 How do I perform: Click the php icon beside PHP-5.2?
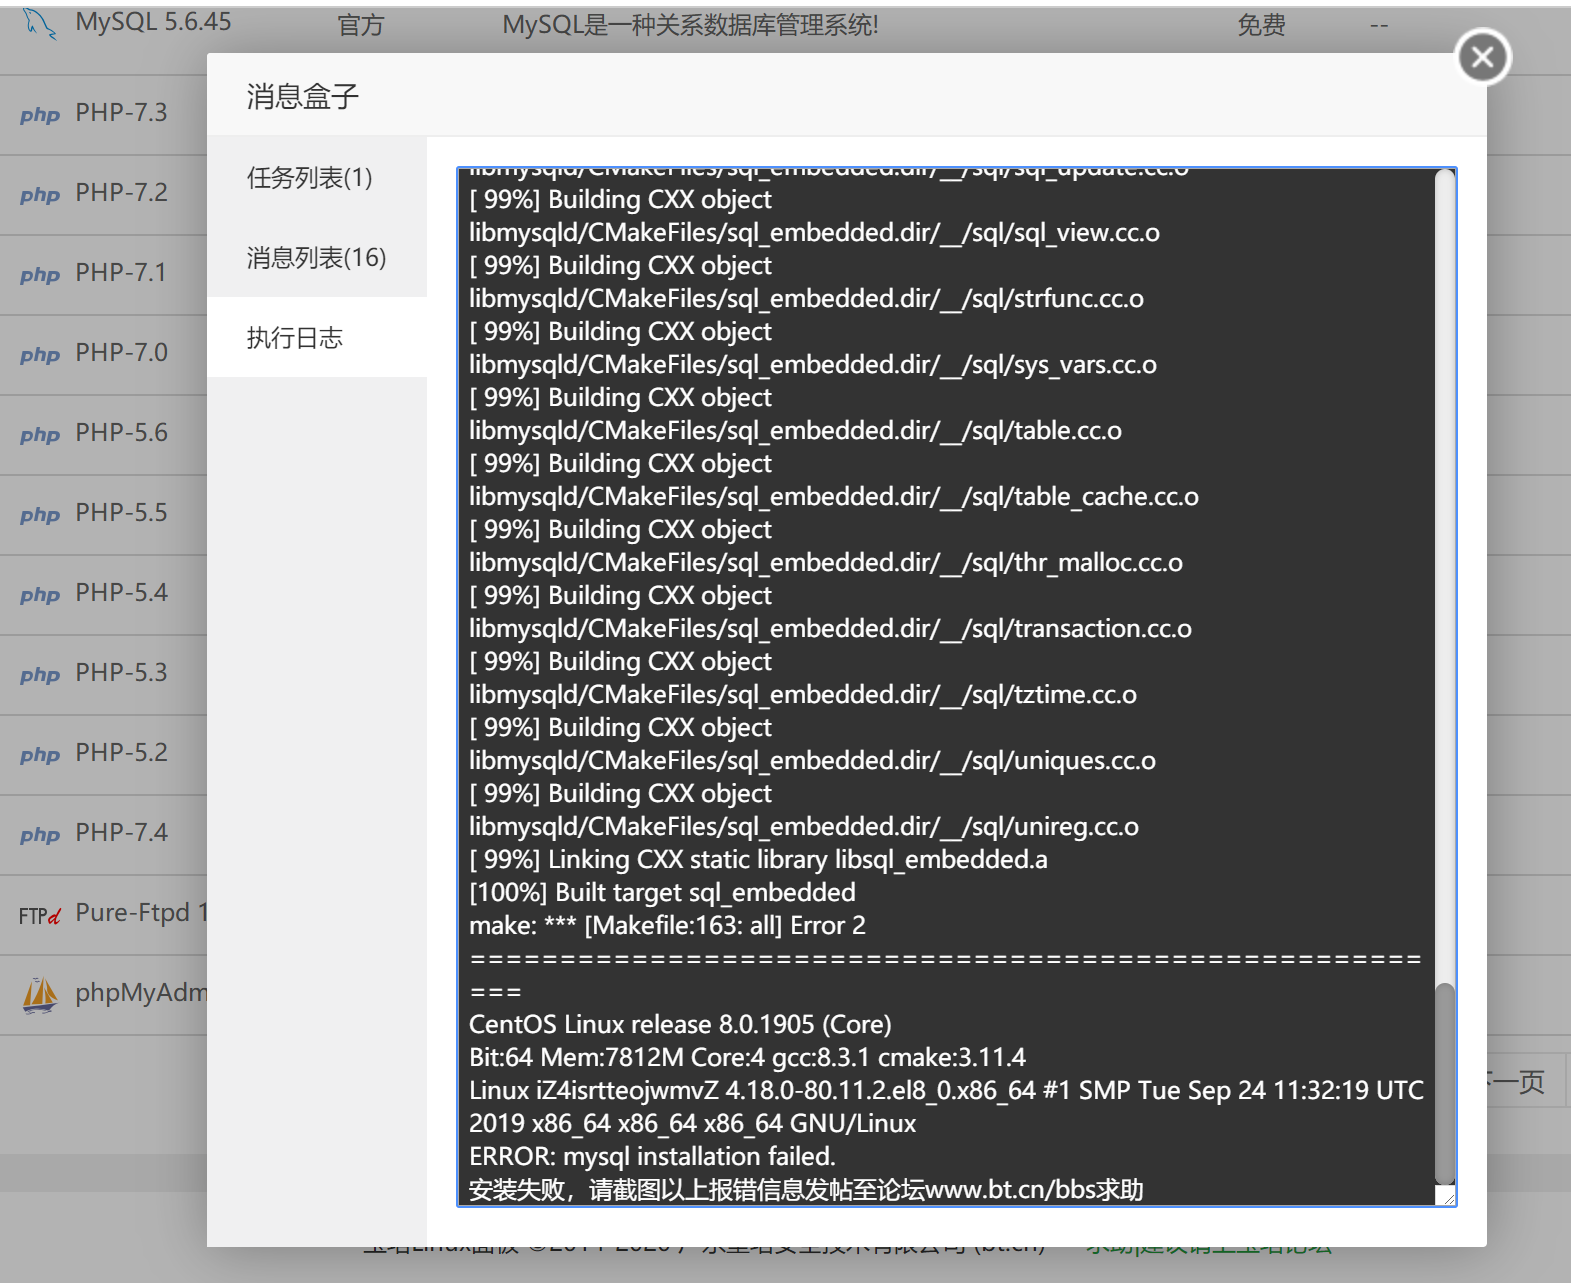point(40,755)
